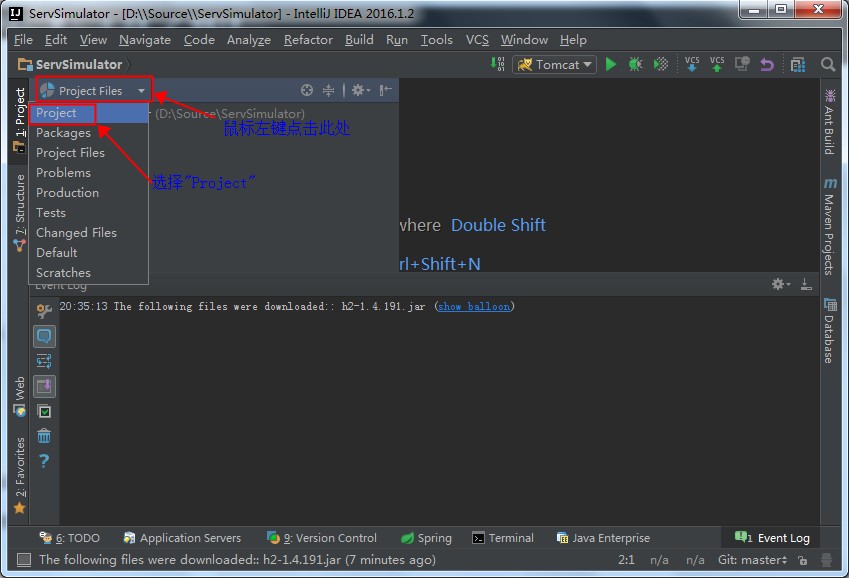Viewport: 849px width, 578px height.
Task: Open the 7: Structure side tab
Action: [19, 212]
